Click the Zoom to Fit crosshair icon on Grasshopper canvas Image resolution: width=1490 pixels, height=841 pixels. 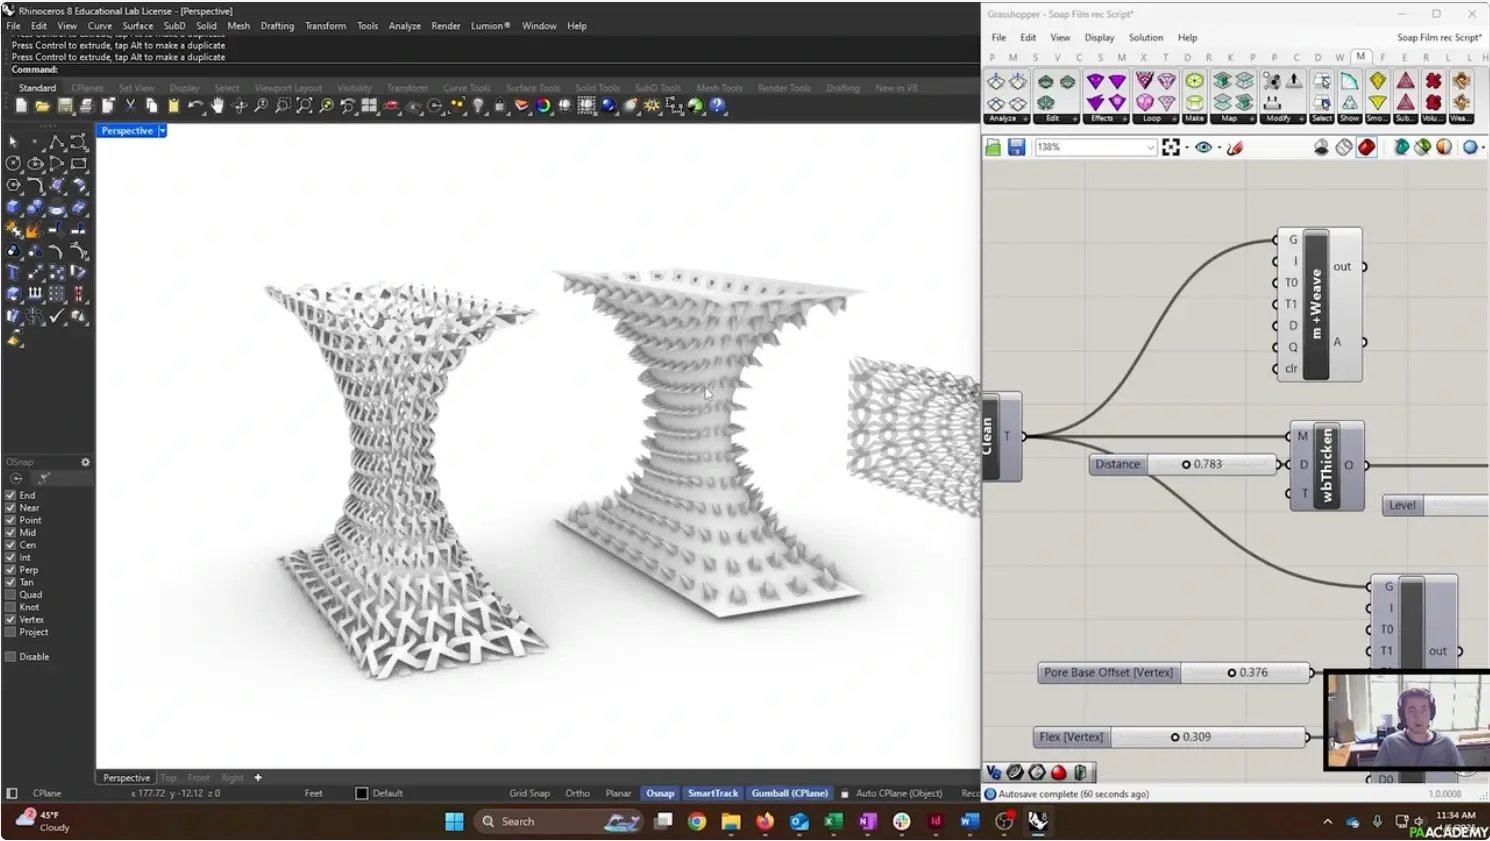1172,147
